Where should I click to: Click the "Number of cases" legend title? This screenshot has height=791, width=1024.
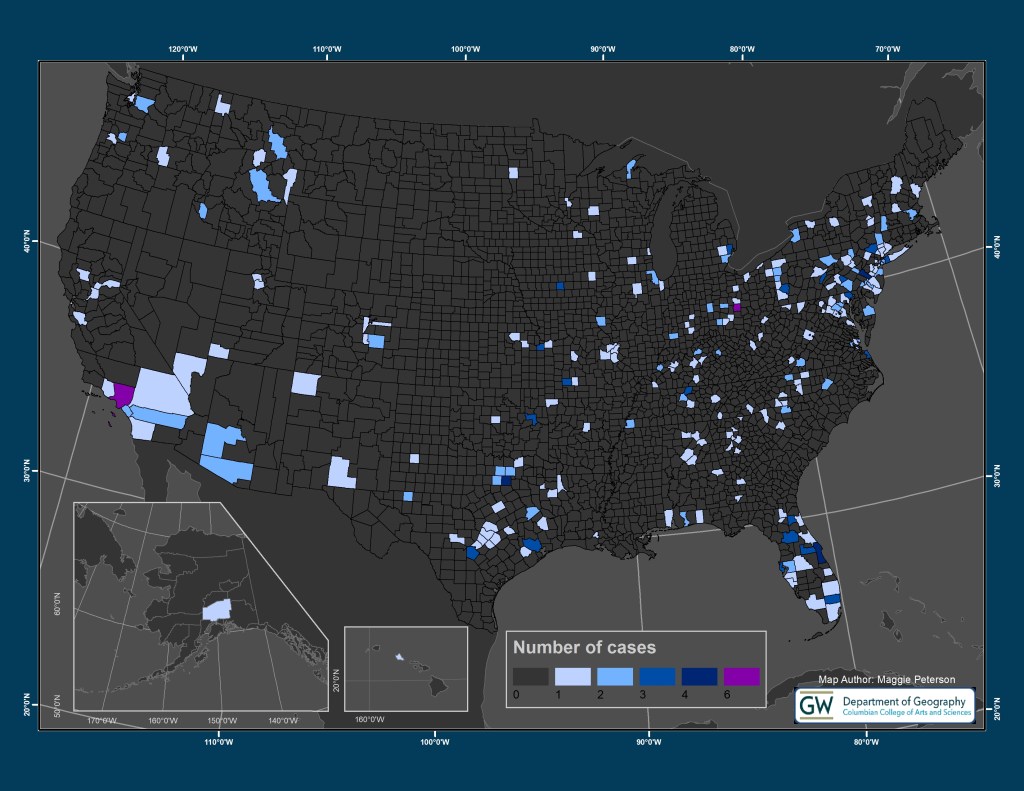point(585,647)
